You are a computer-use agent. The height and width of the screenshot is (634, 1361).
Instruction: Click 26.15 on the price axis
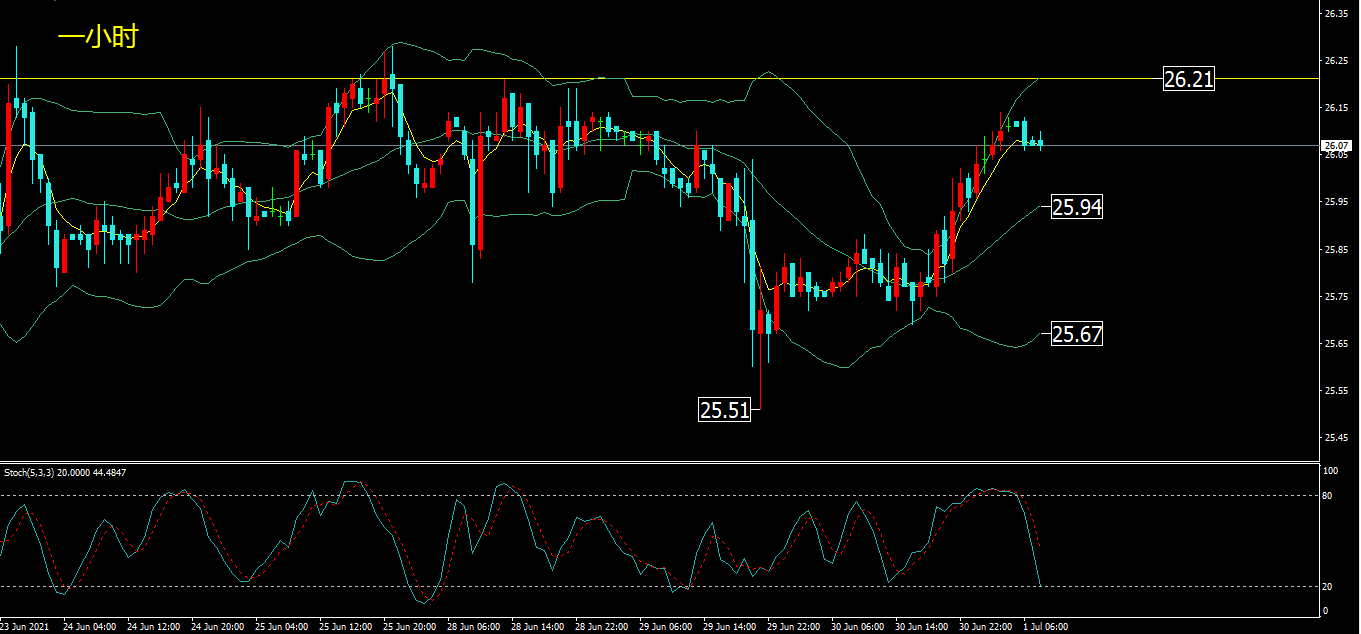(1336, 108)
